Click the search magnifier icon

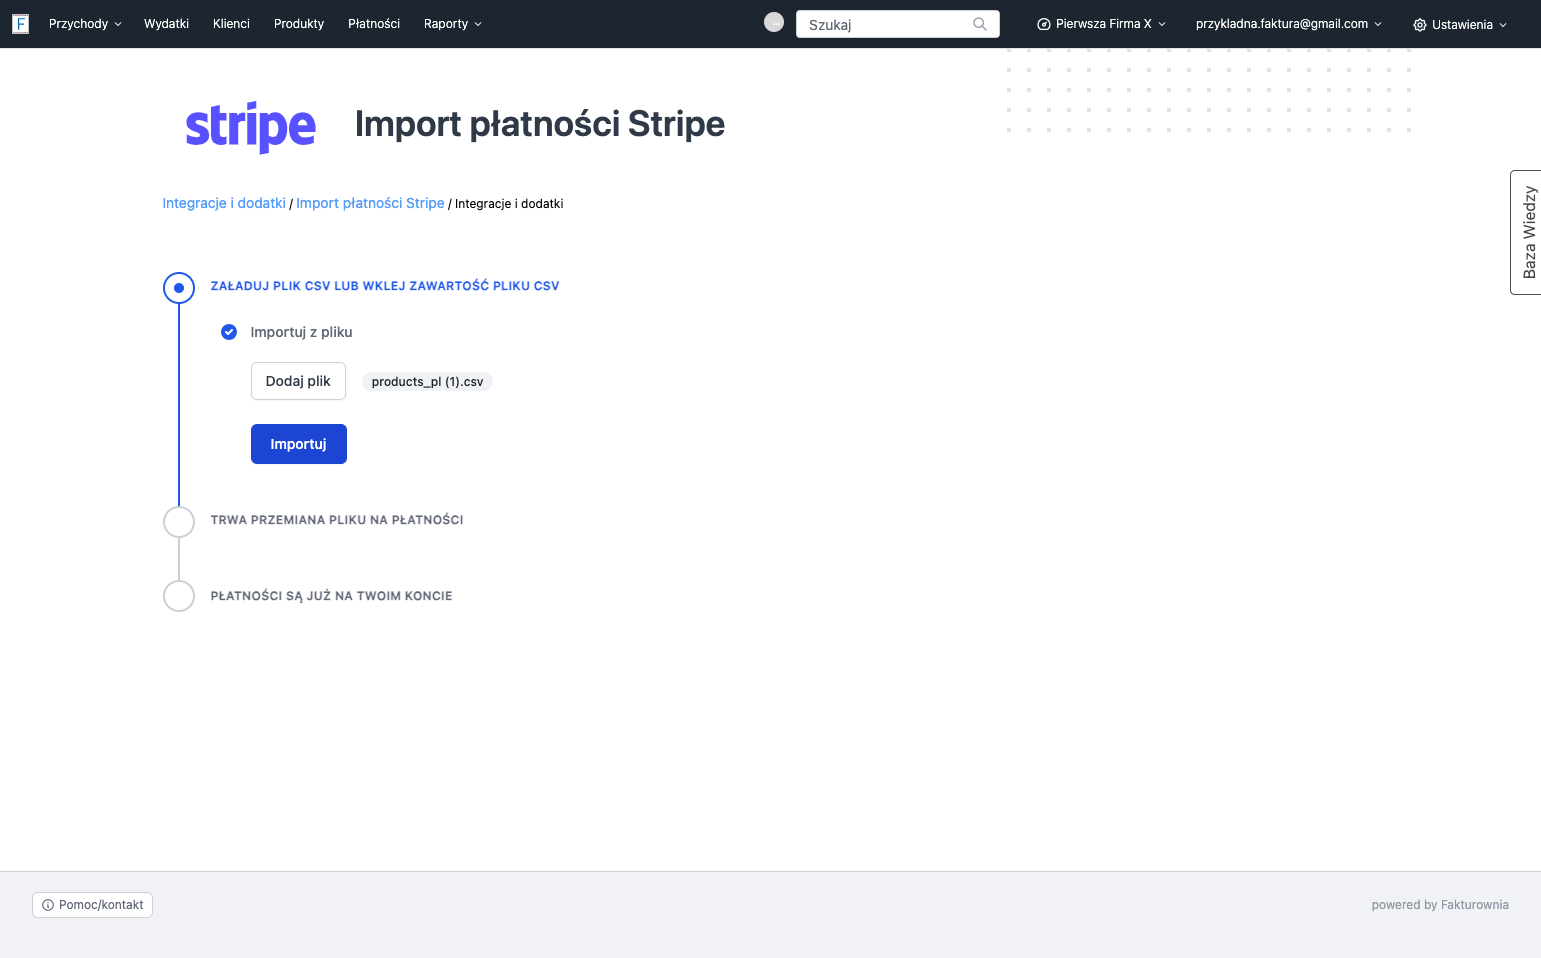[x=980, y=24]
